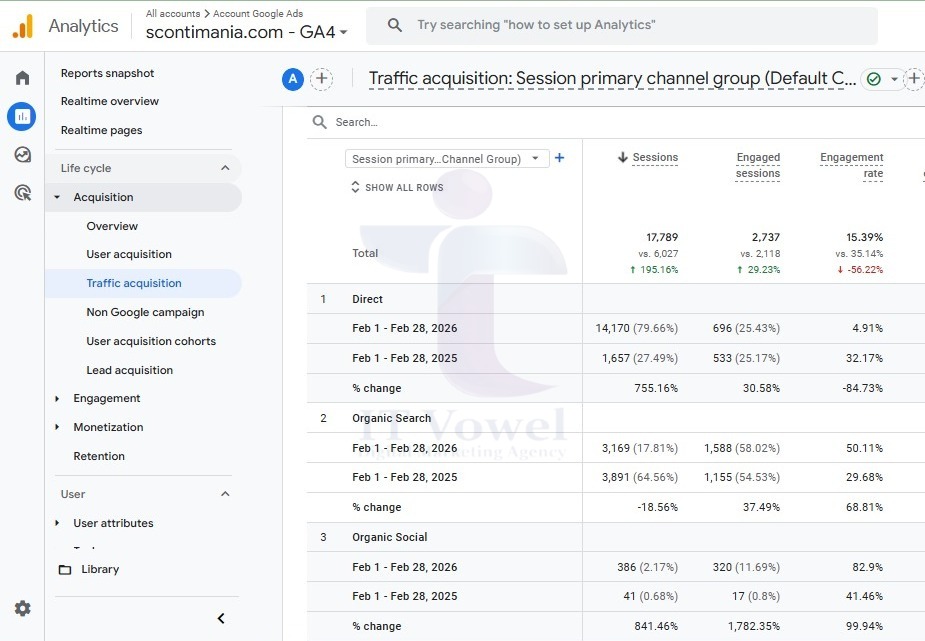Select Traffic acquisition report
Screen dimensions: 925x641
pyautogui.click(x=134, y=283)
